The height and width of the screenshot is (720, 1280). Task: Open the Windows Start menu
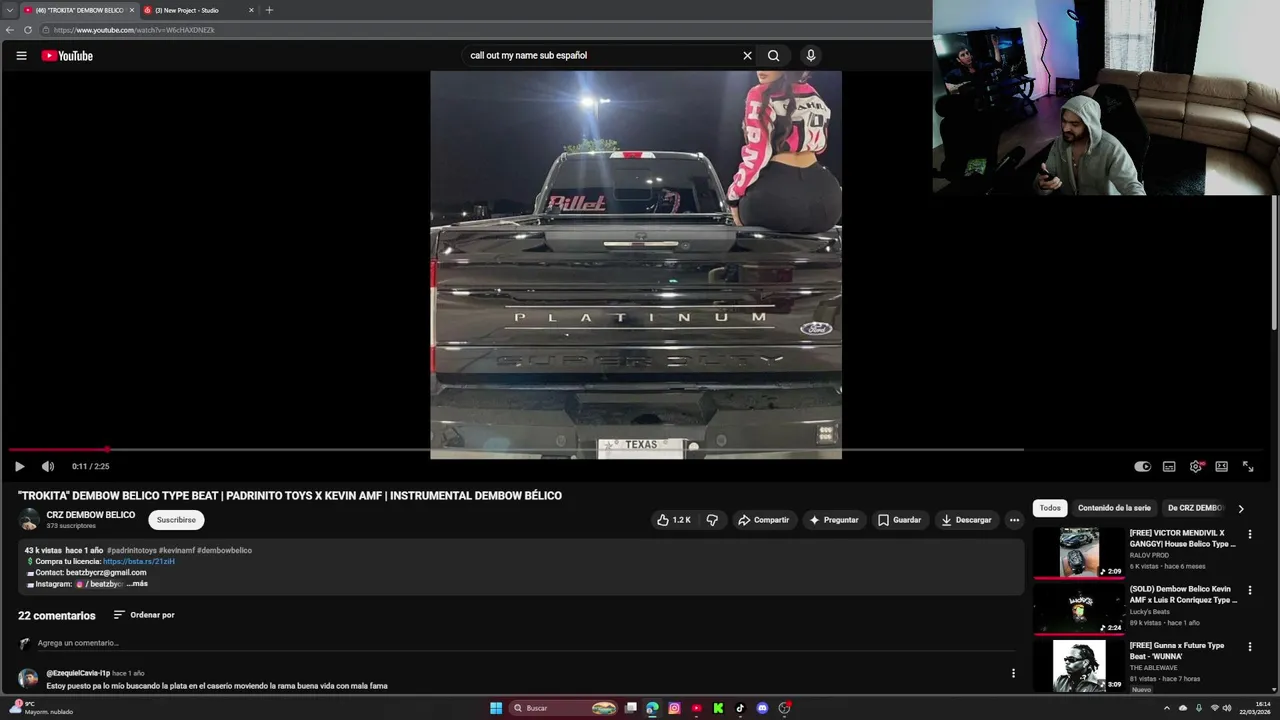coord(496,708)
